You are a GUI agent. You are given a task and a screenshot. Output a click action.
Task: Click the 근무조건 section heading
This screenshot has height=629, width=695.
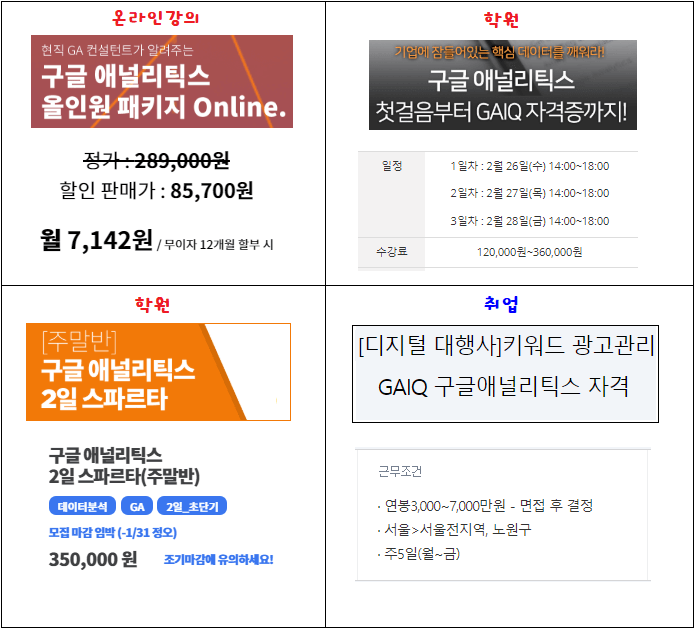point(400,471)
